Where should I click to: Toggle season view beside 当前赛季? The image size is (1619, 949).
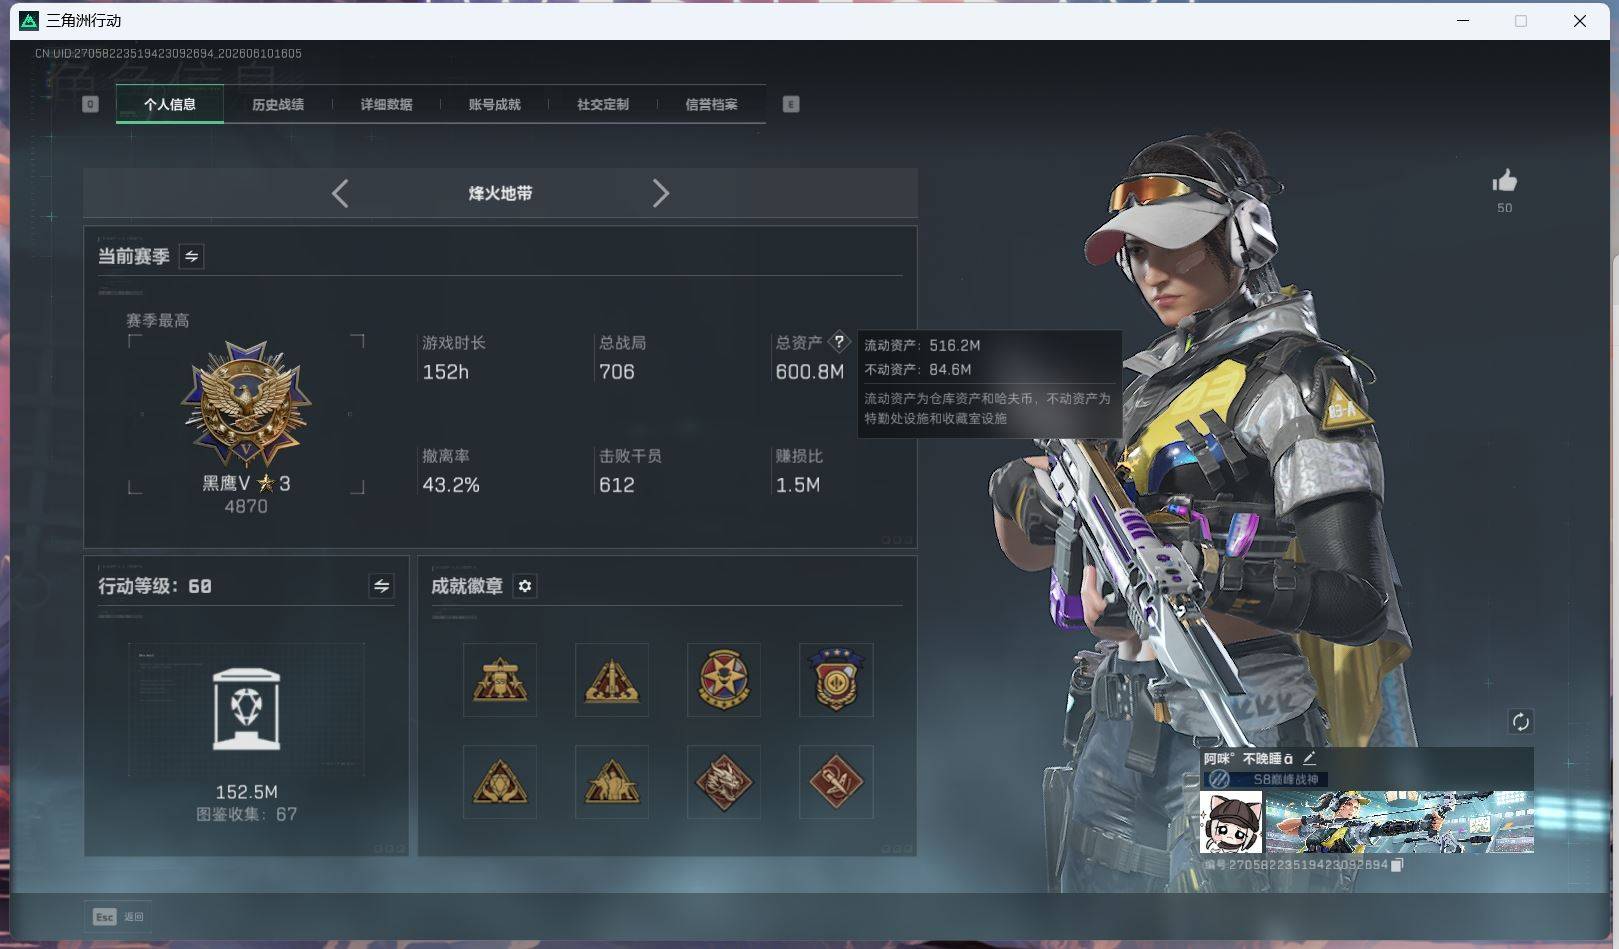pos(191,257)
